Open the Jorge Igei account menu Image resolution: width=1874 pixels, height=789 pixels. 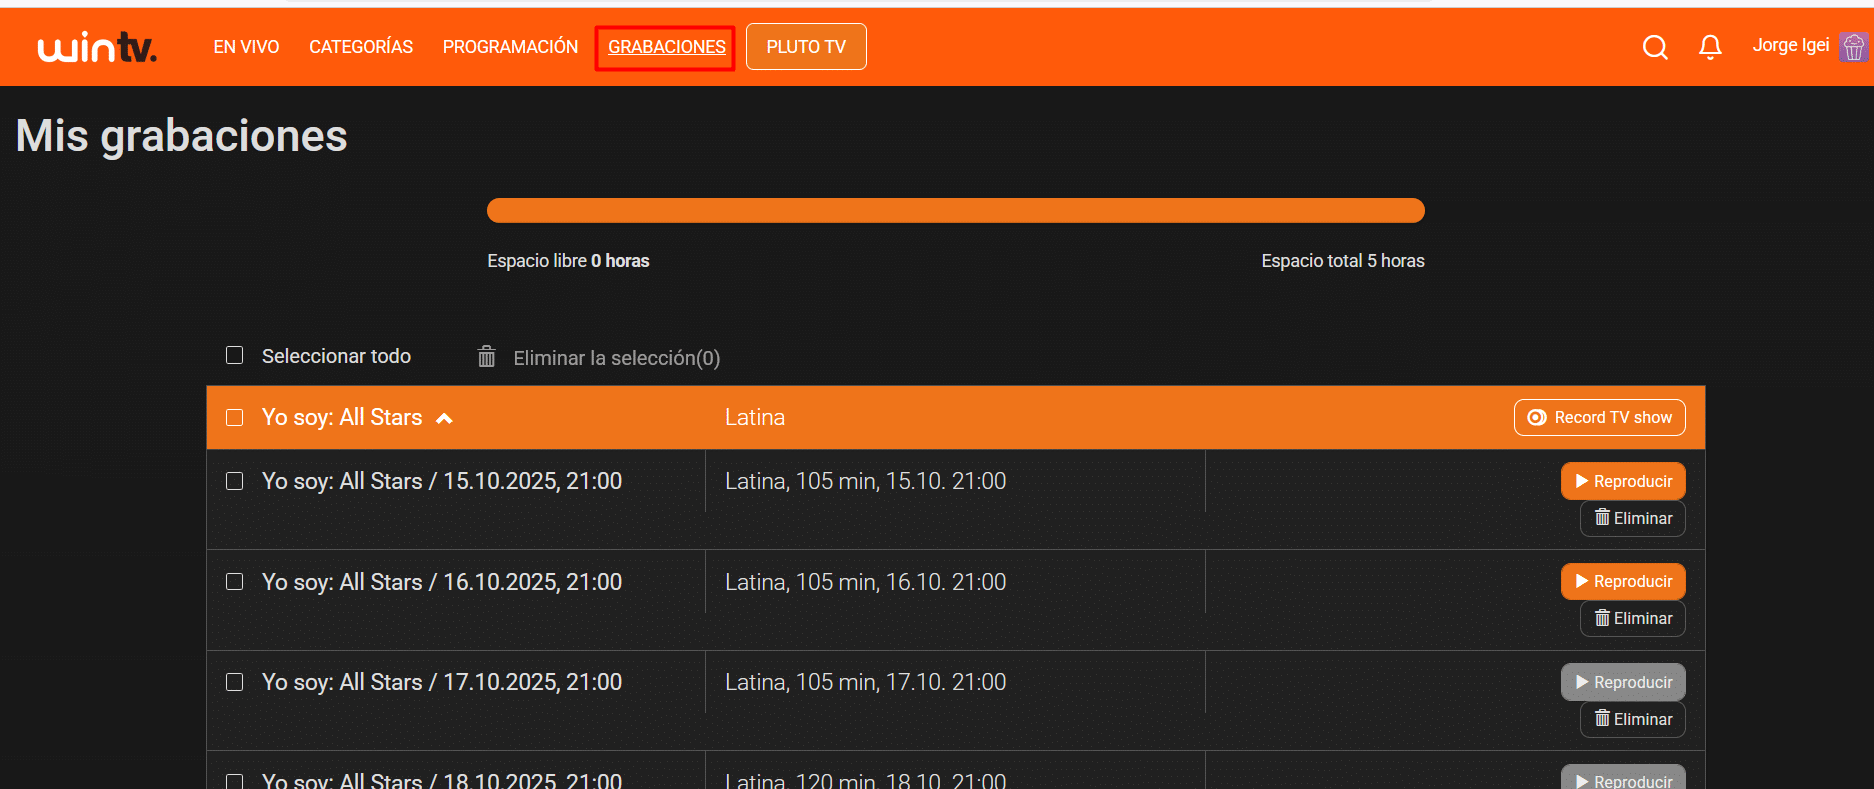1790,45
